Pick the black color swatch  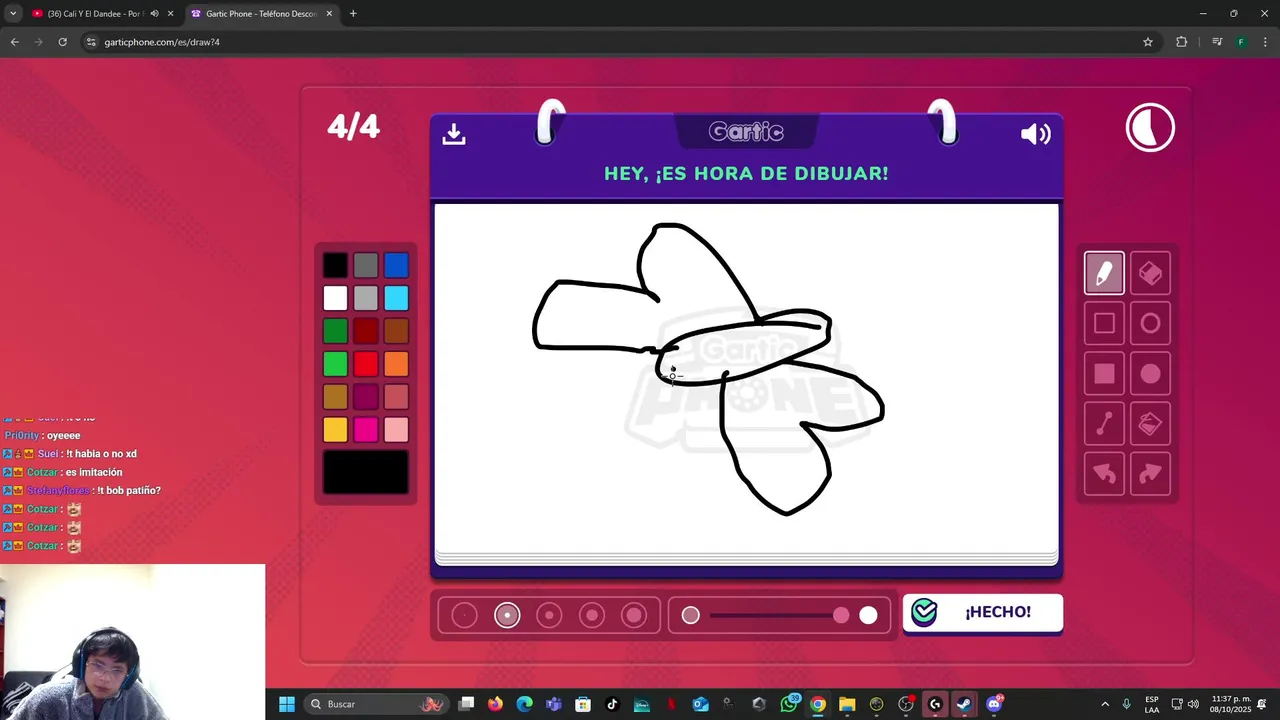[335, 265]
